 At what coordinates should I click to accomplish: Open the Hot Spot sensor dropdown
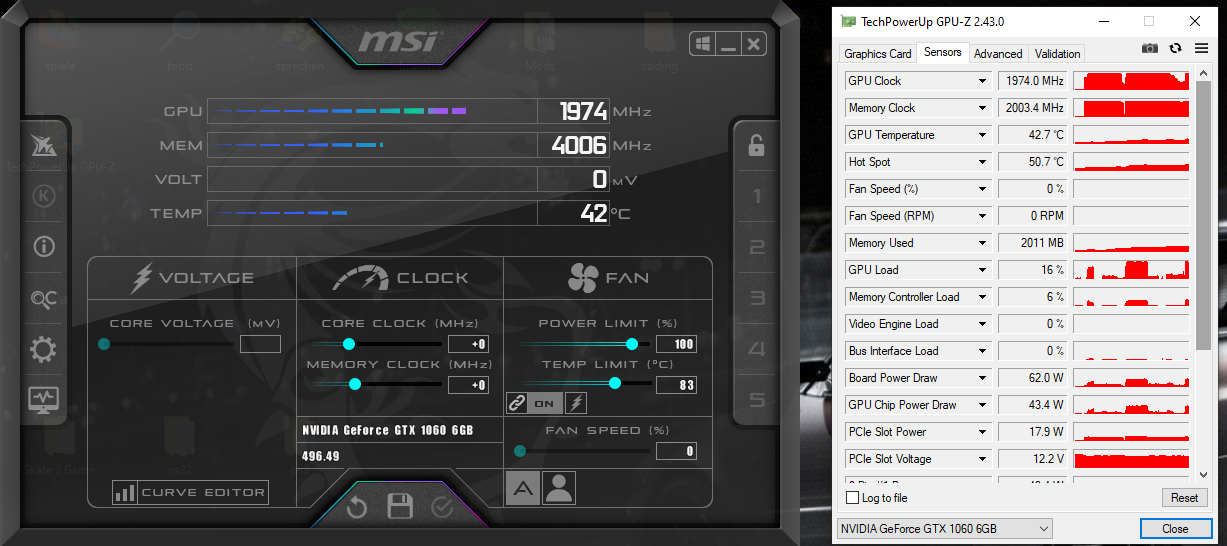tap(983, 162)
